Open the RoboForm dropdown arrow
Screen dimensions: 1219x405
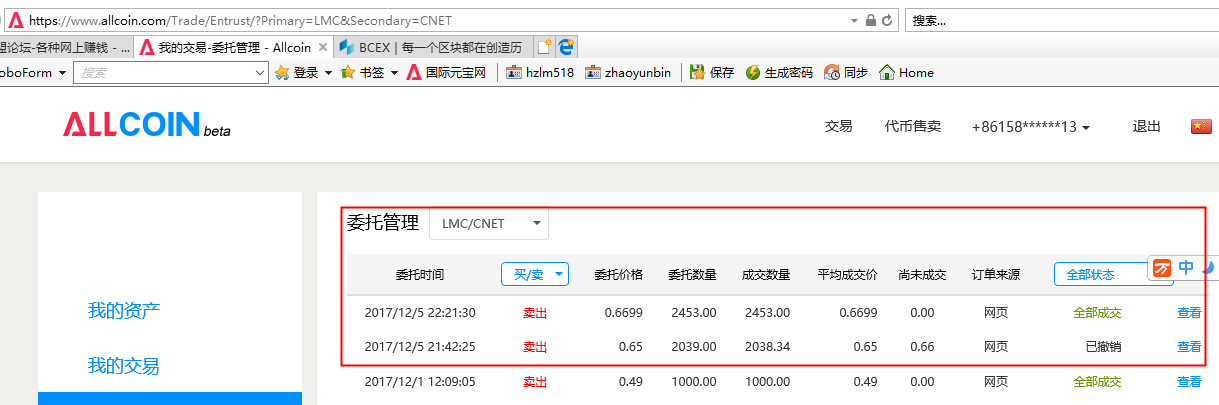coord(63,73)
